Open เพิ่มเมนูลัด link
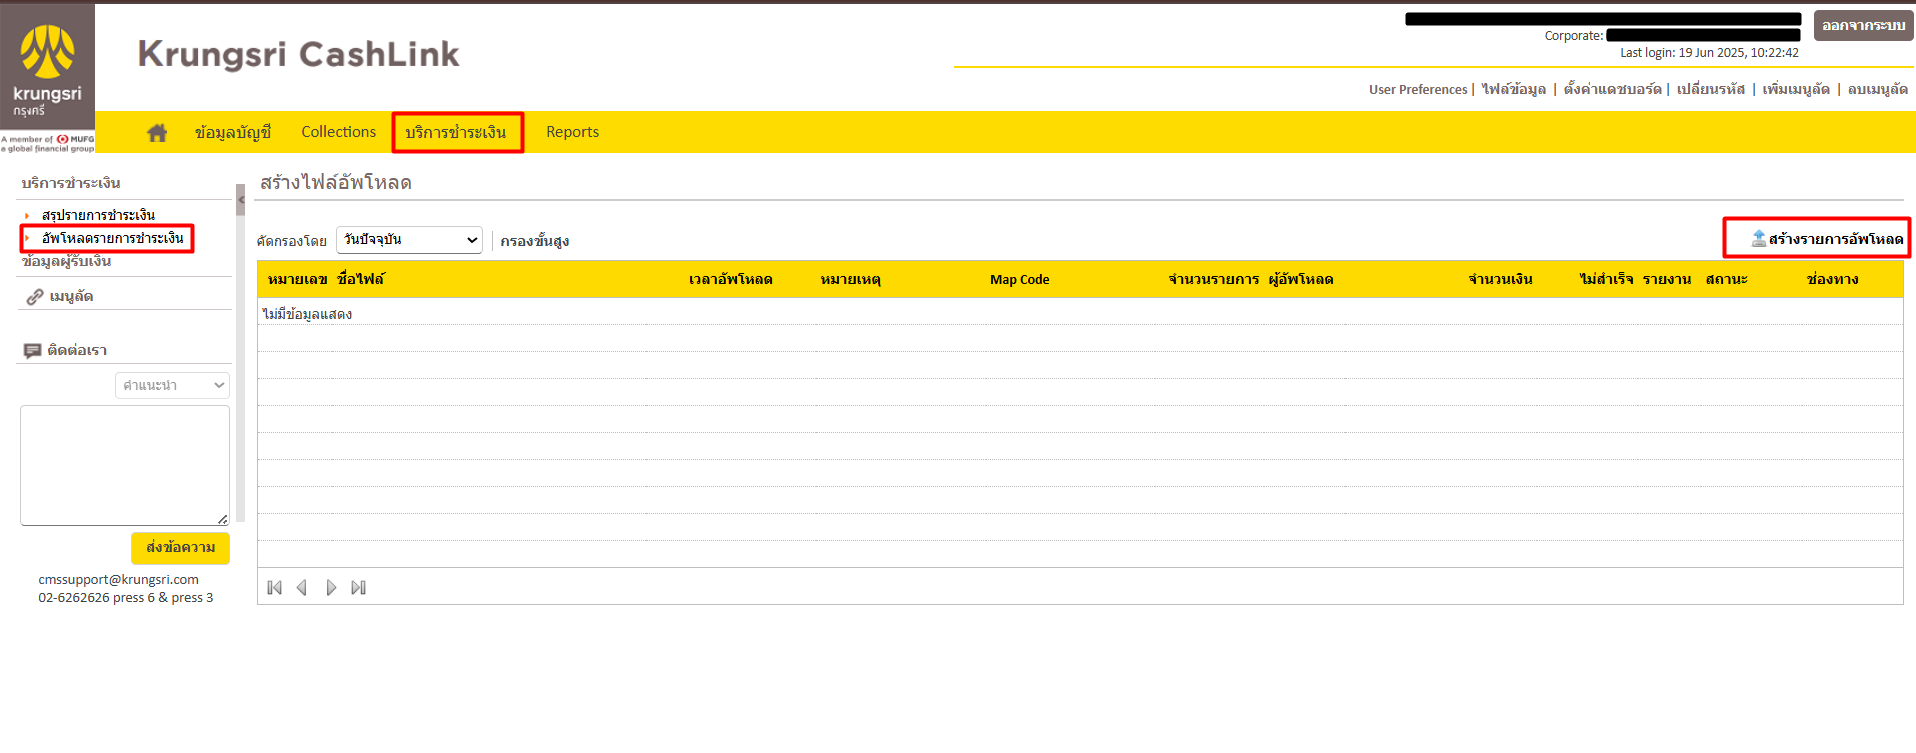Screen dimensions: 1916x753 [1796, 89]
